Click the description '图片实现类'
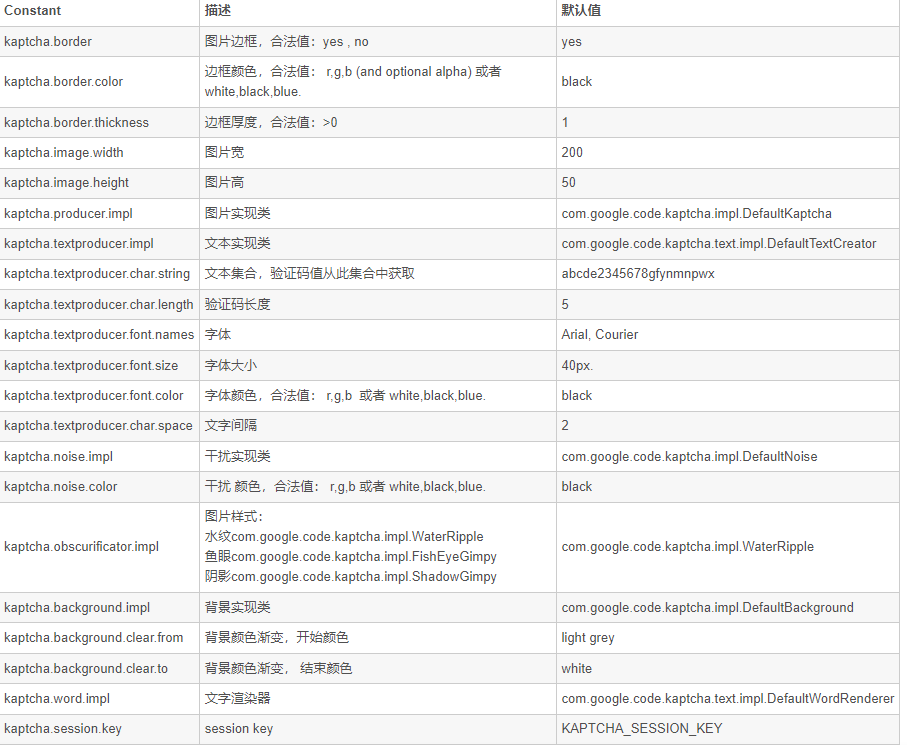907x745 pixels. click(237, 213)
